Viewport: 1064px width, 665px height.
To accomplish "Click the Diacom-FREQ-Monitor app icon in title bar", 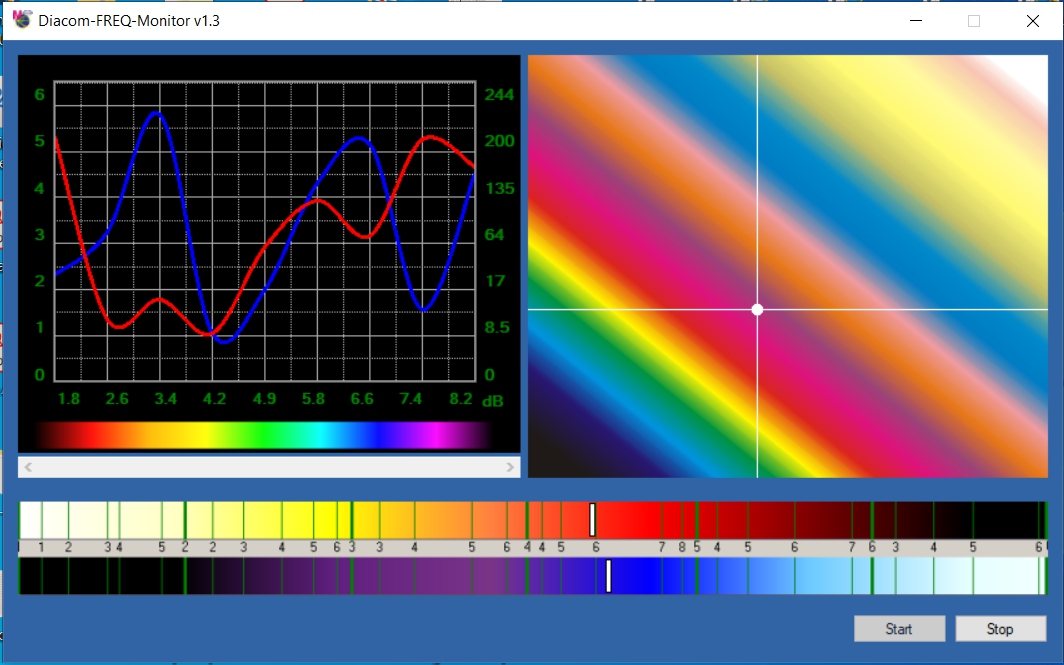I will (22, 20).
